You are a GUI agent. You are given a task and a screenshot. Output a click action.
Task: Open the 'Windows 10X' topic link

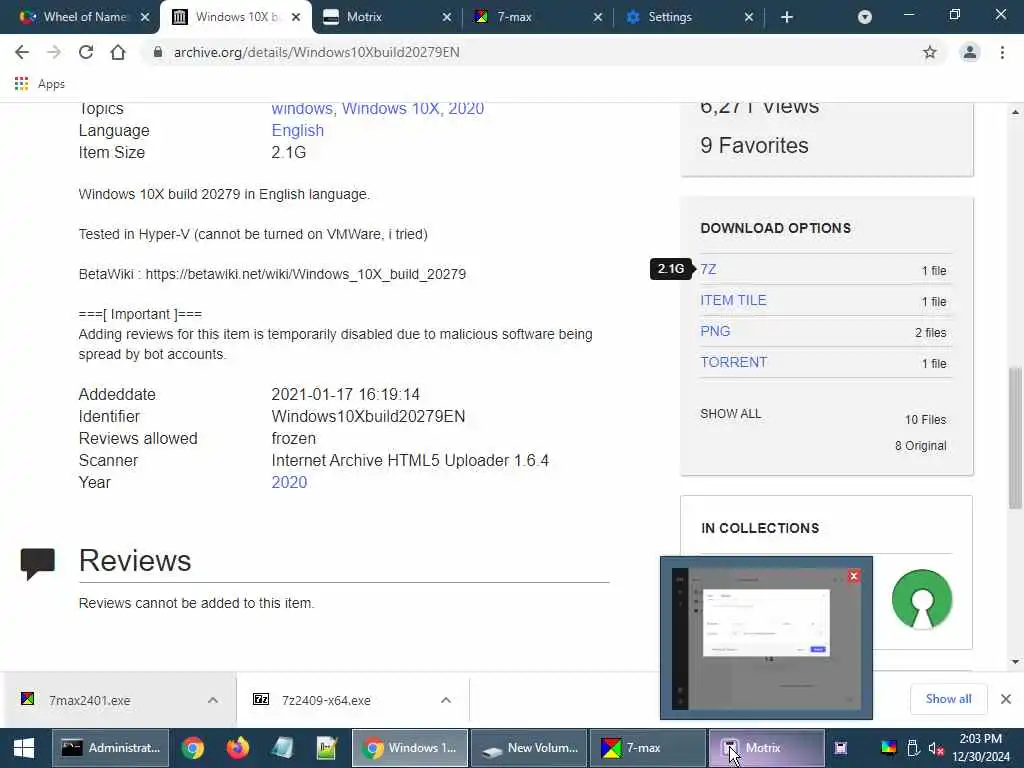click(x=390, y=108)
